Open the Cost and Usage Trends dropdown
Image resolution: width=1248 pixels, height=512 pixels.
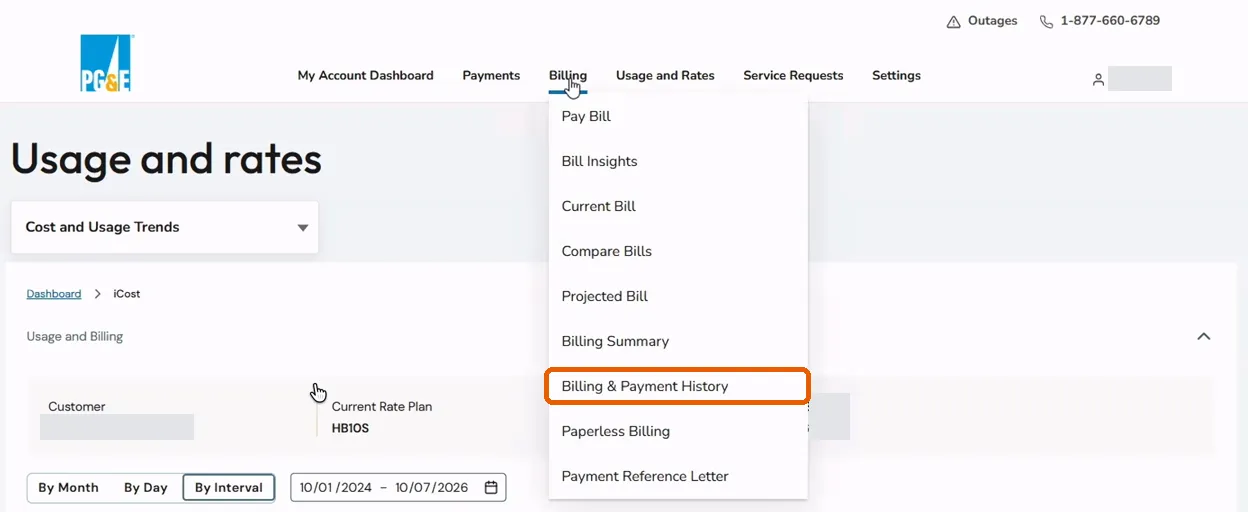[165, 227]
